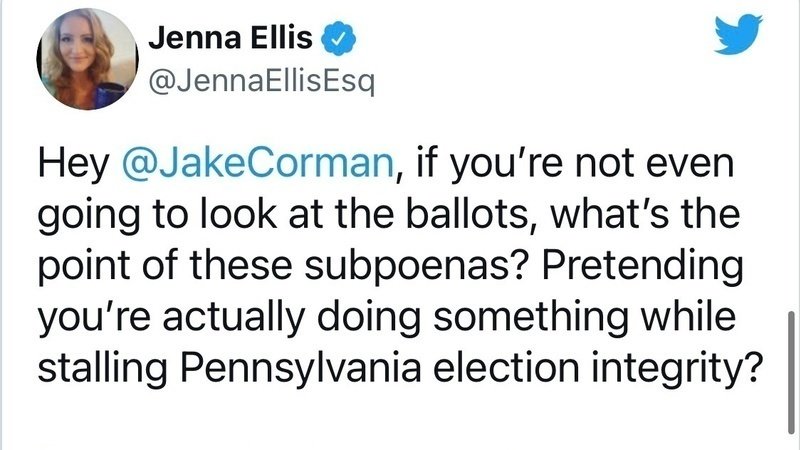Click the word "actually" in the tweet
This screenshot has height=450, width=800.
pyautogui.click(x=234, y=318)
